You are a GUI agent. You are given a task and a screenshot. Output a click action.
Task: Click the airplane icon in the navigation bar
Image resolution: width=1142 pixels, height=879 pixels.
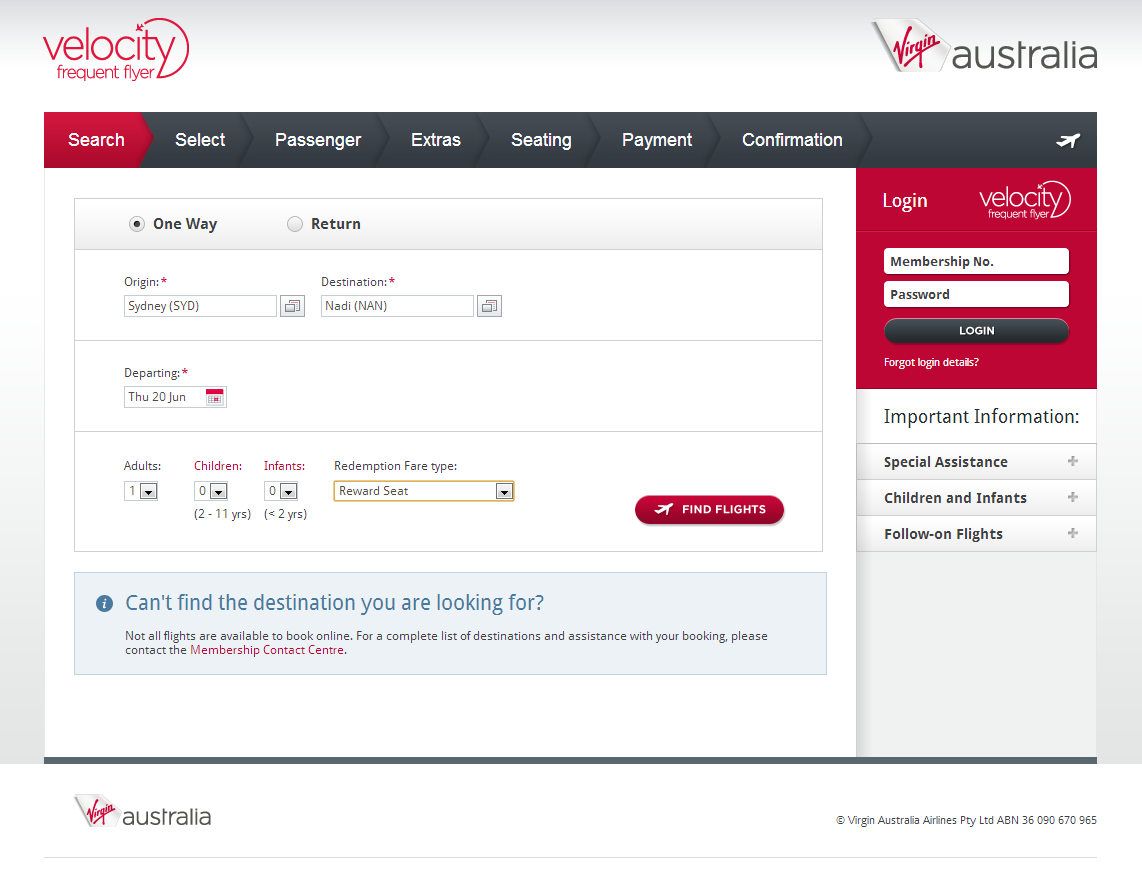1068,140
